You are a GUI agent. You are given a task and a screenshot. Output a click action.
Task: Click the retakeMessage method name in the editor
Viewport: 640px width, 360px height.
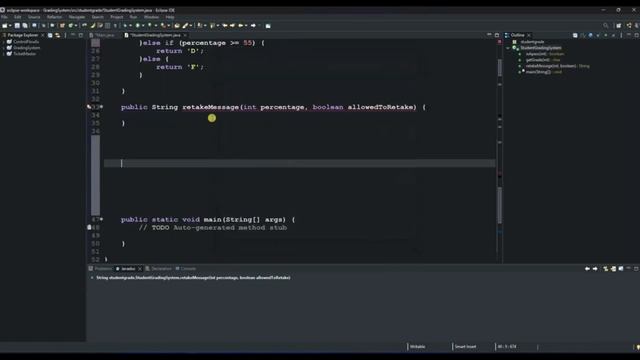(210, 107)
